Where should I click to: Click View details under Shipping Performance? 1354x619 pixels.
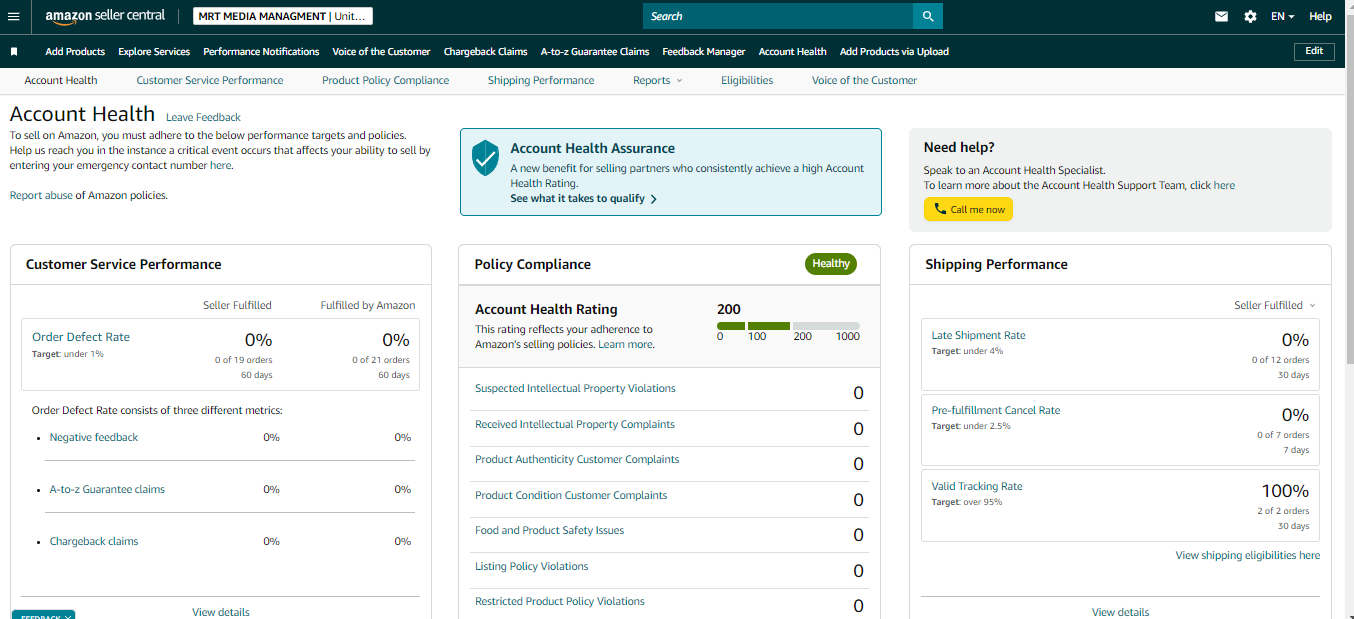tap(1121, 612)
